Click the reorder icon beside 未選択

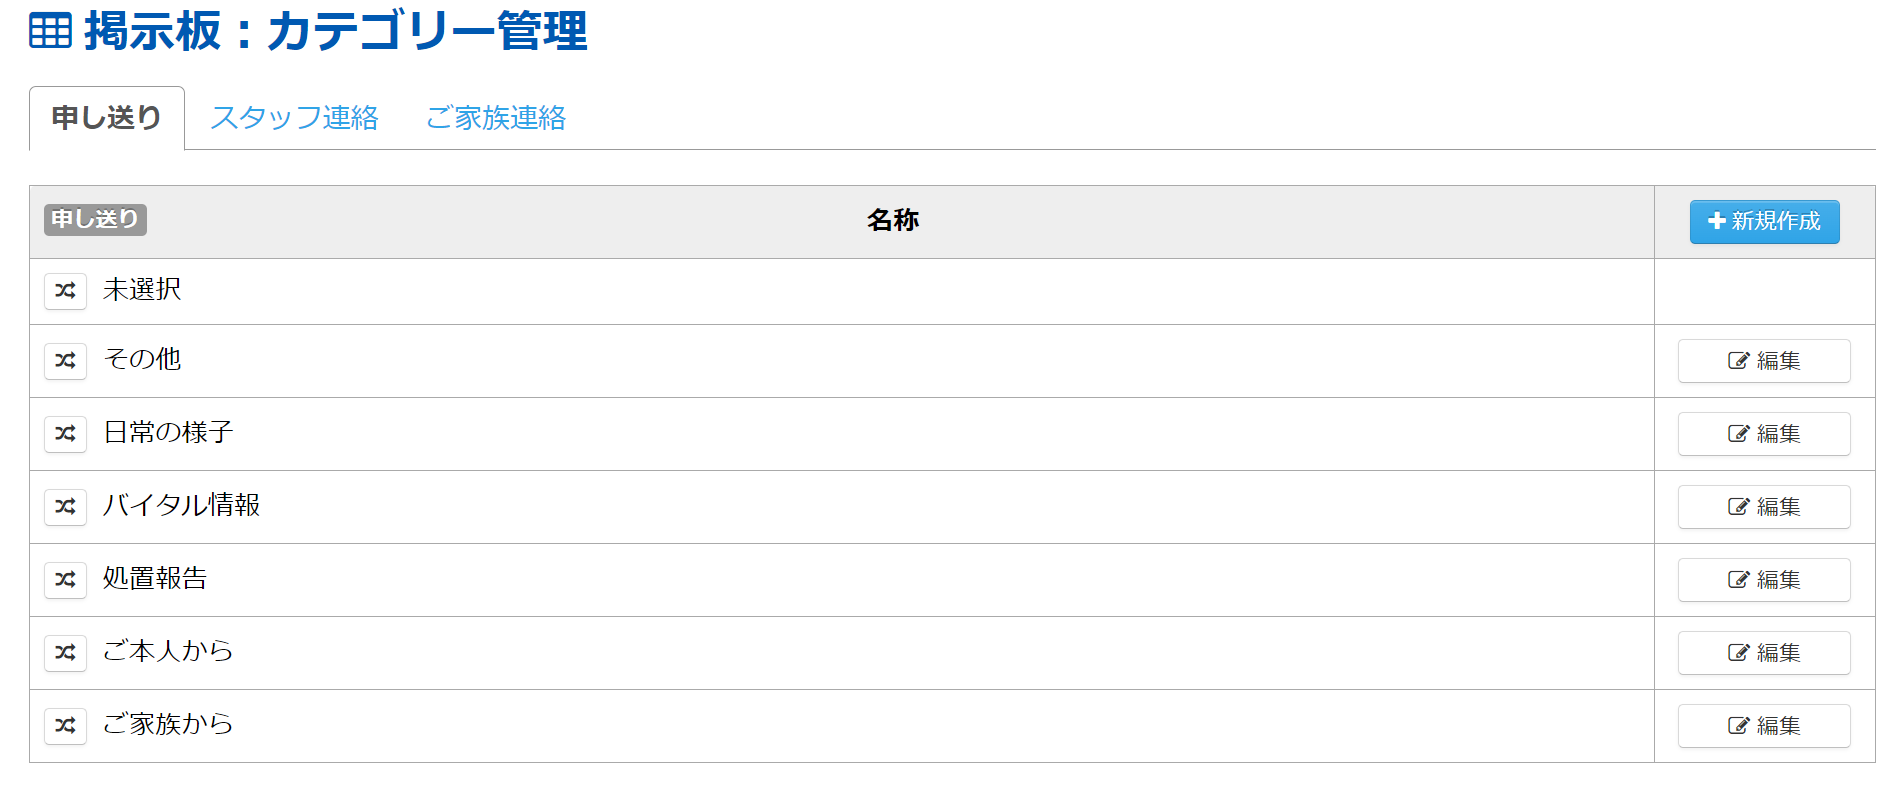coord(66,291)
